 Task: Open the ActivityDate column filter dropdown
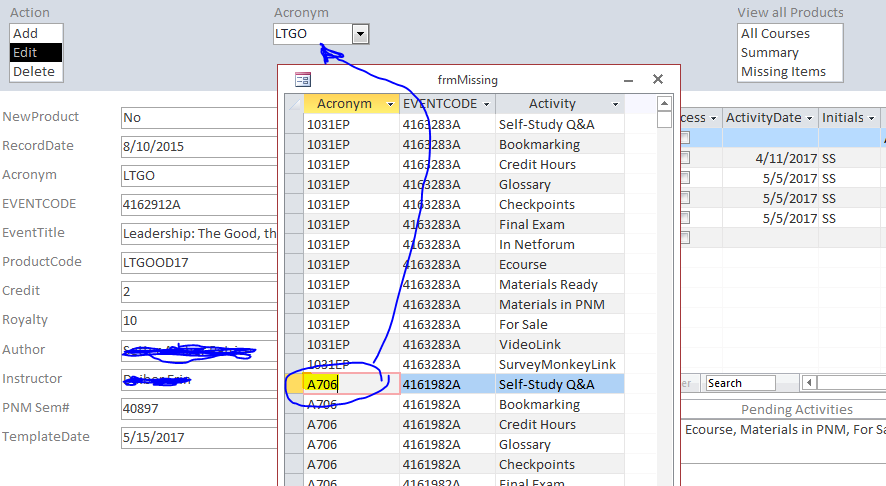[809, 118]
